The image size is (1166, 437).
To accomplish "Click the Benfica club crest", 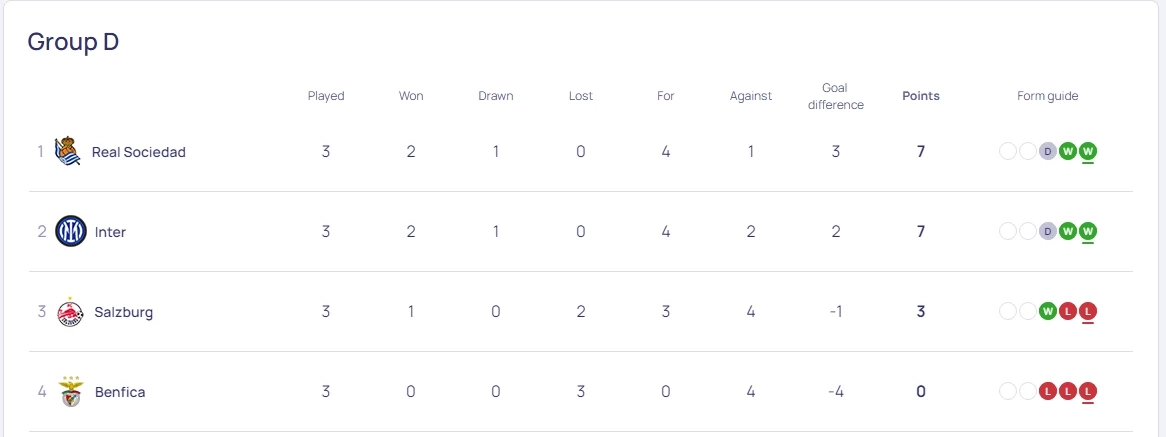I will [x=71, y=391].
